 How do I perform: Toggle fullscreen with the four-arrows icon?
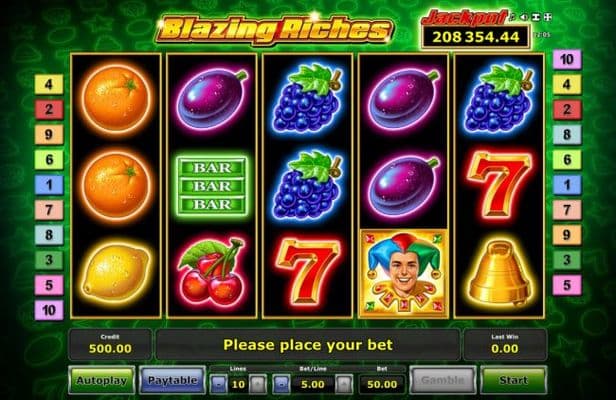click(548, 17)
